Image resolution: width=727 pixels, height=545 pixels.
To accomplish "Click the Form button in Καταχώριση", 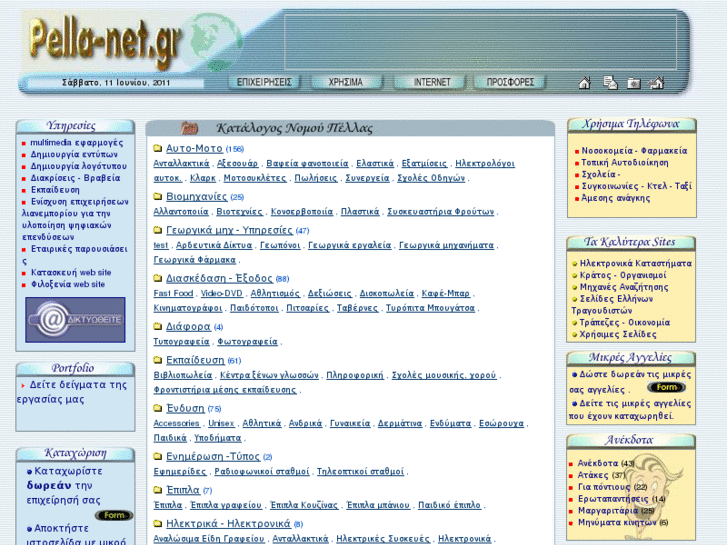I will tap(114, 515).
